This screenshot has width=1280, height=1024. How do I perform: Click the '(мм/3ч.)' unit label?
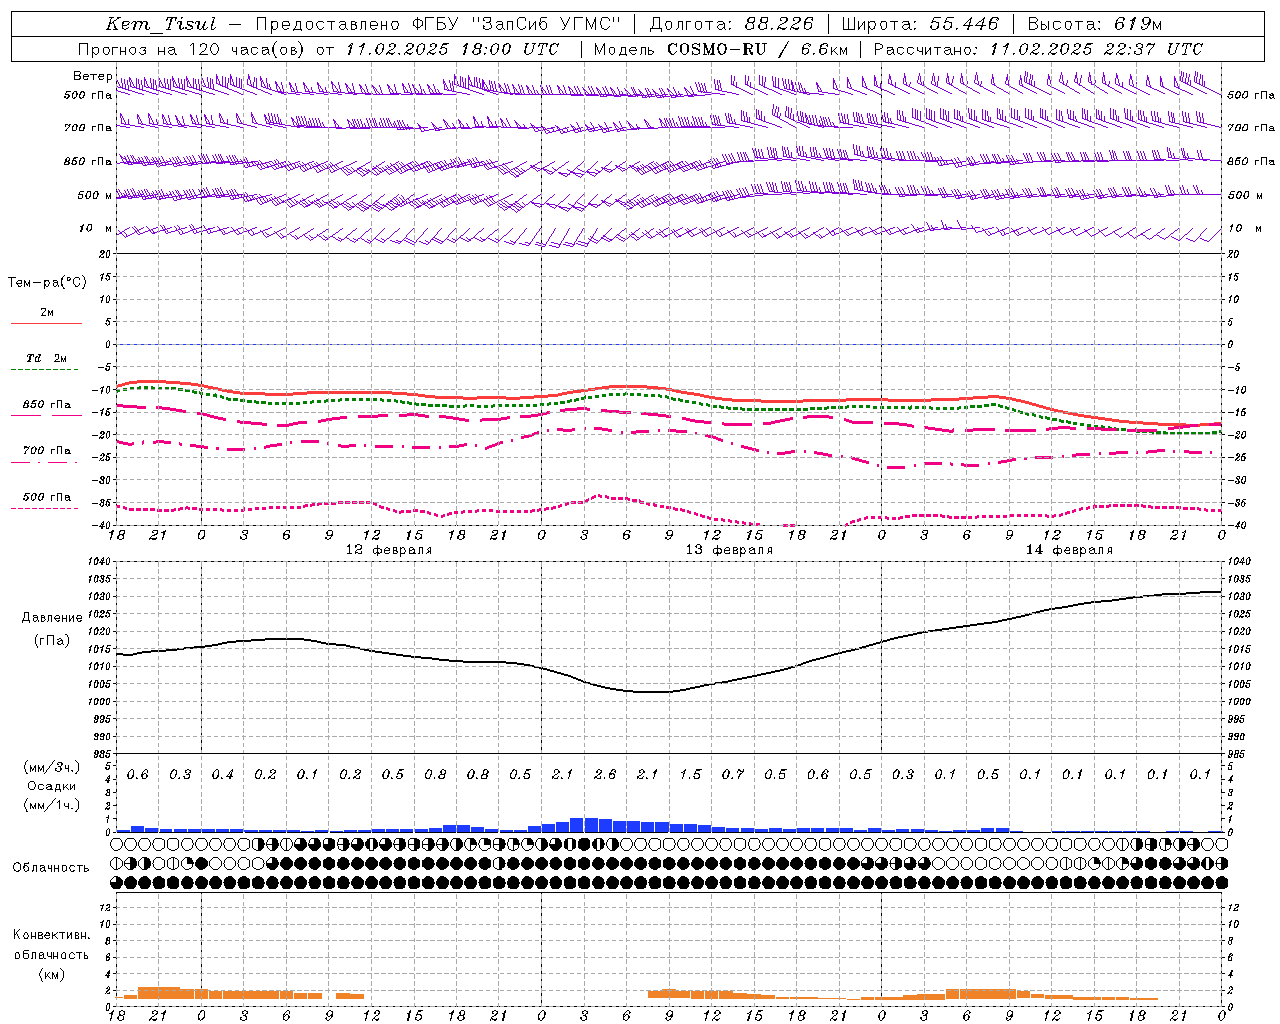click(52, 767)
